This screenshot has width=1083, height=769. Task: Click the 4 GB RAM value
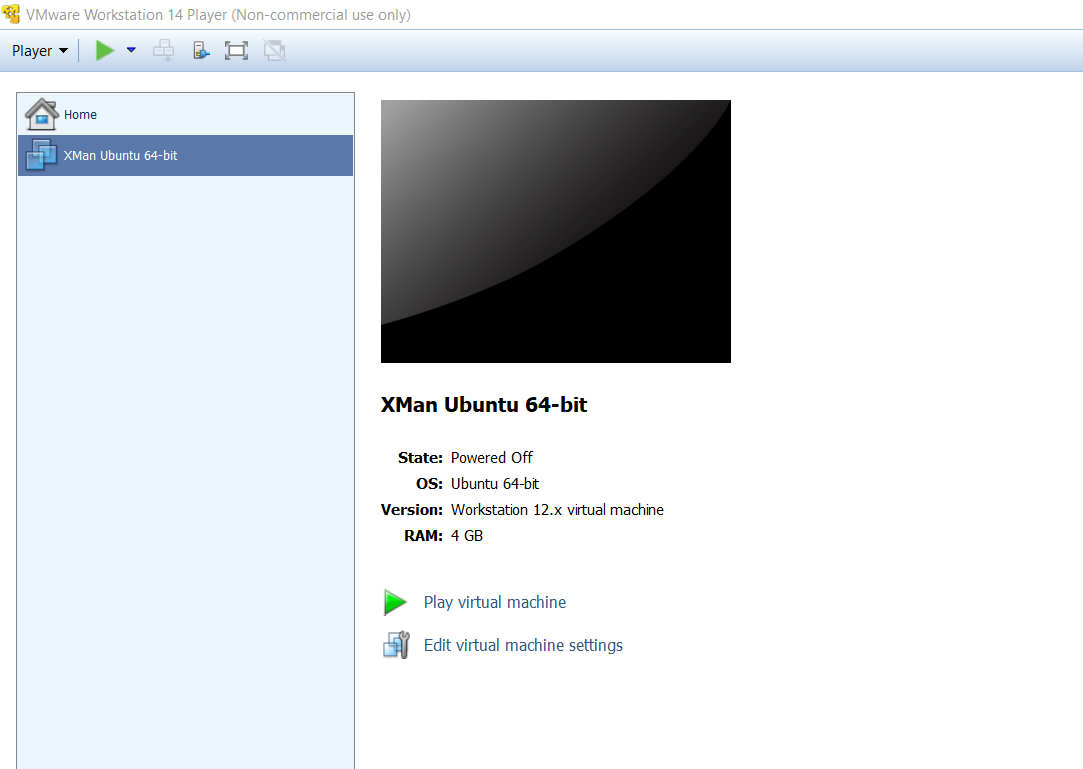click(467, 536)
